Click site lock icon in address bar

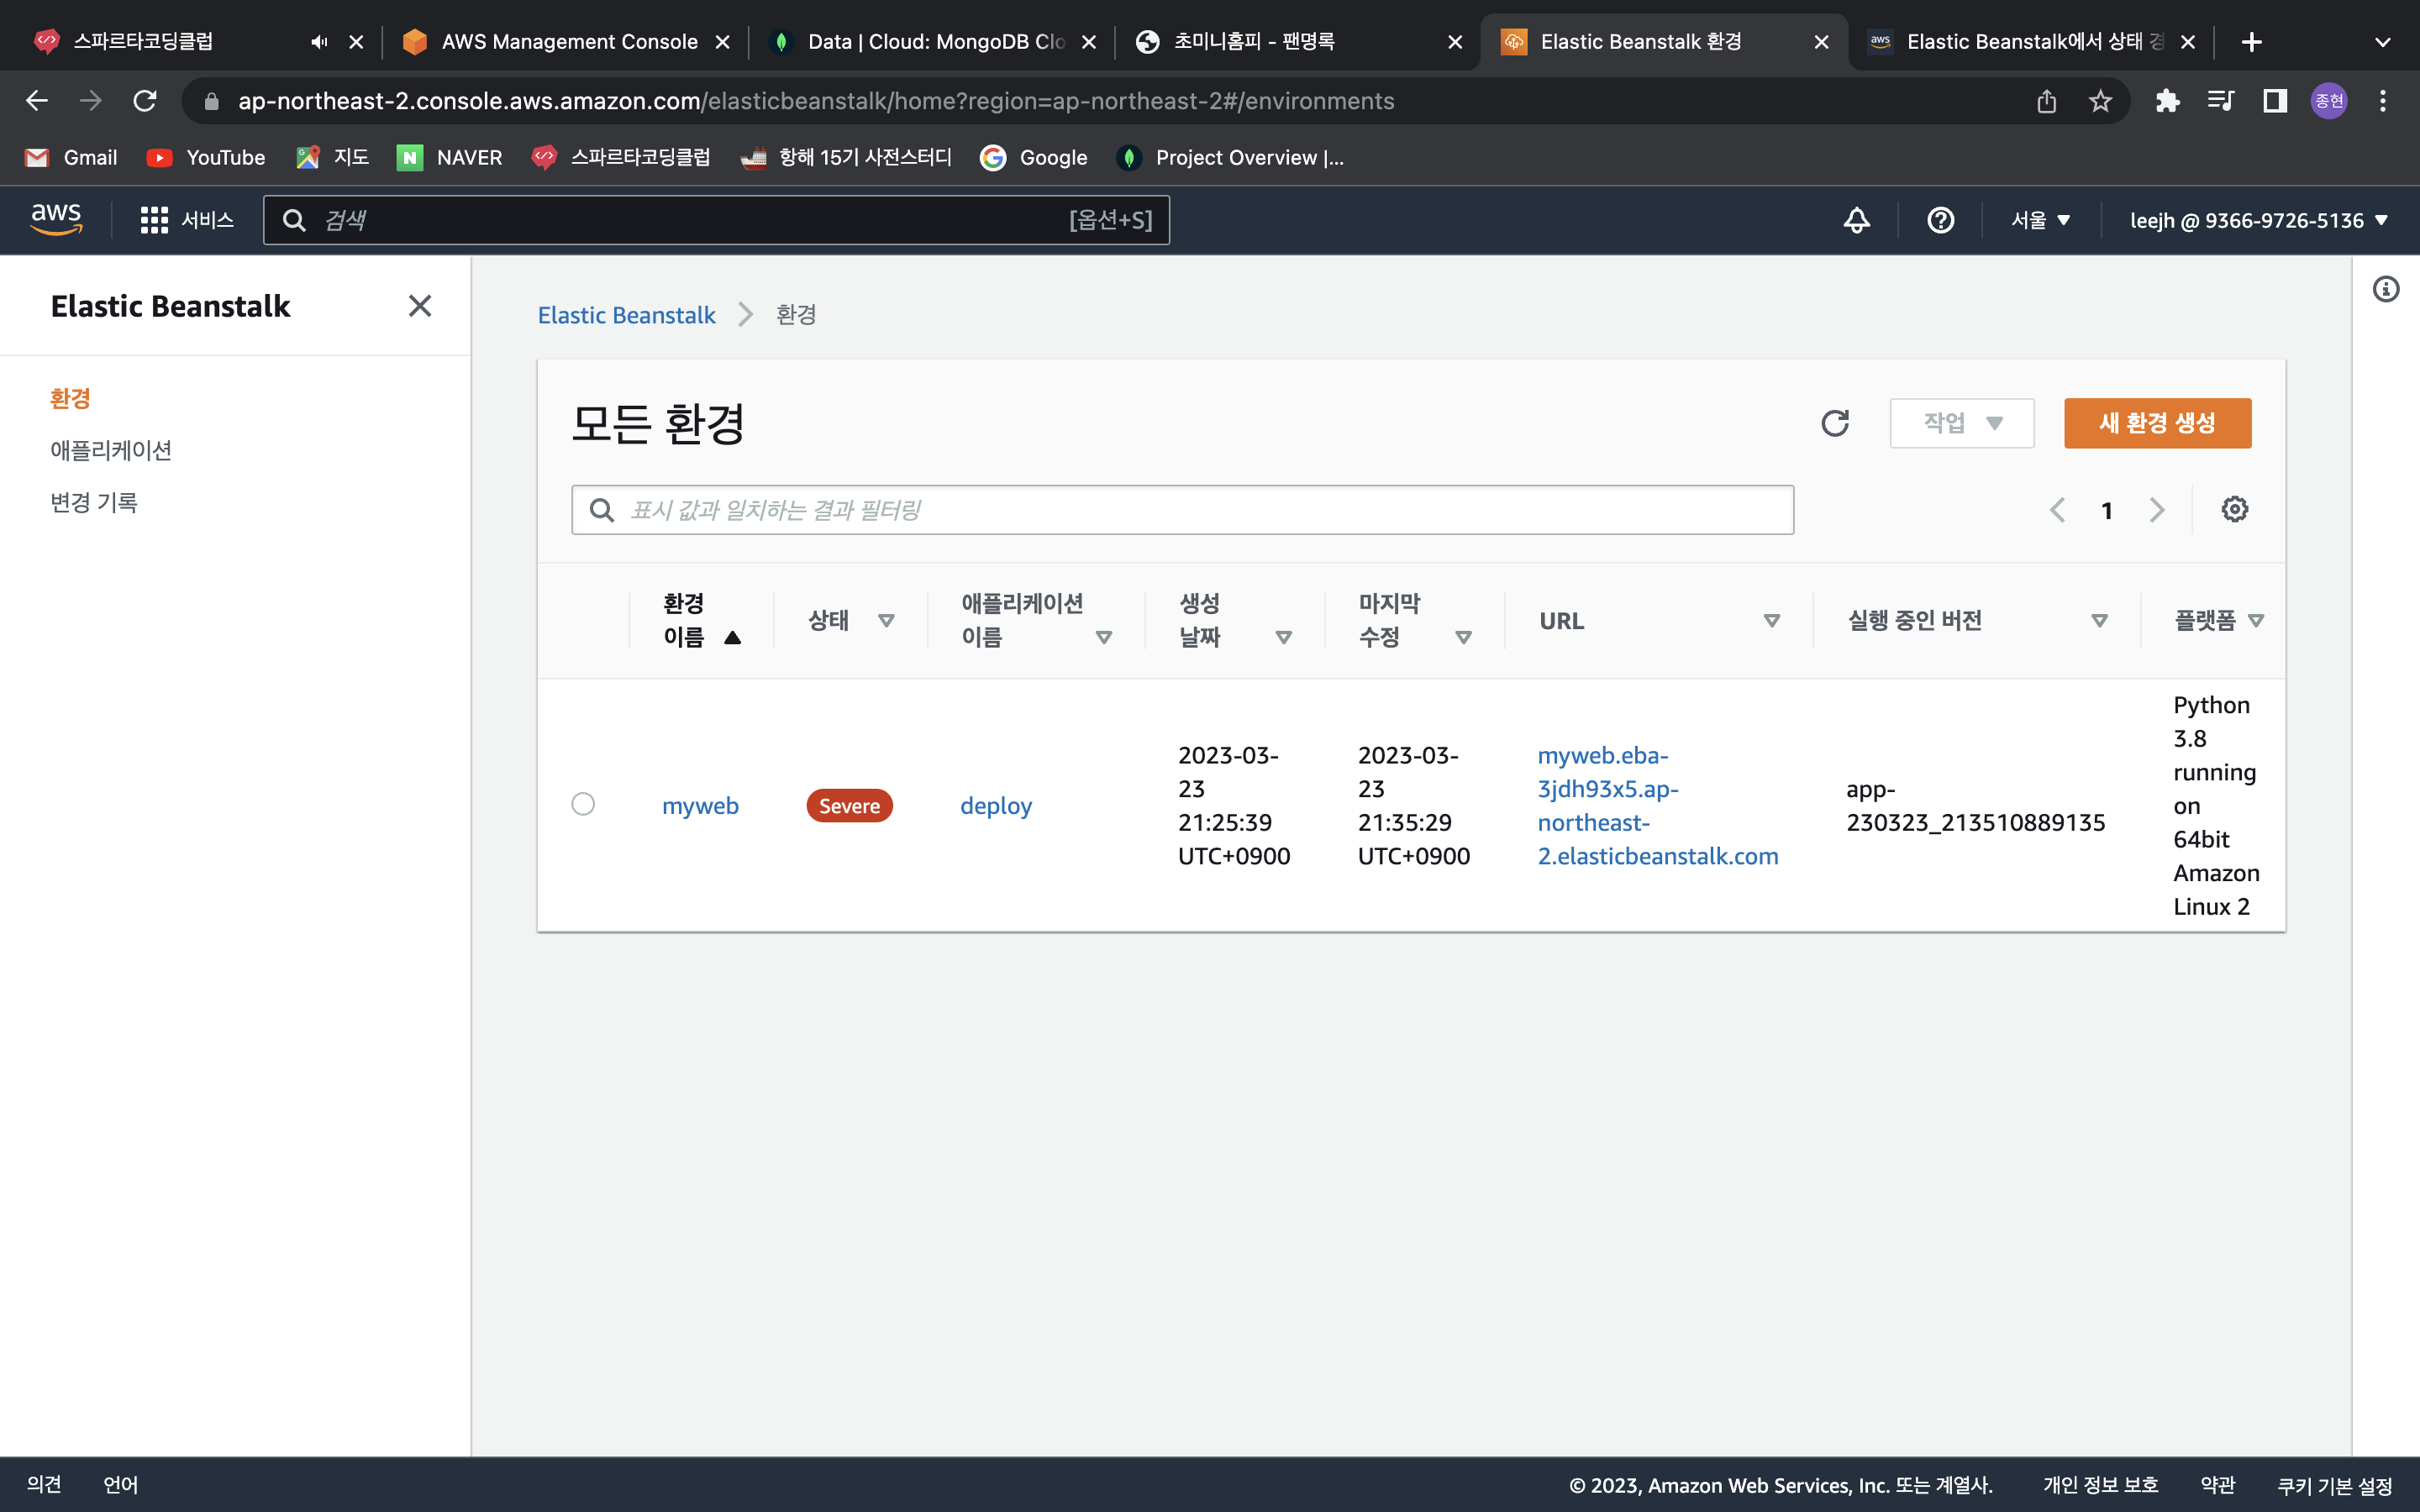[x=211, y=101]
